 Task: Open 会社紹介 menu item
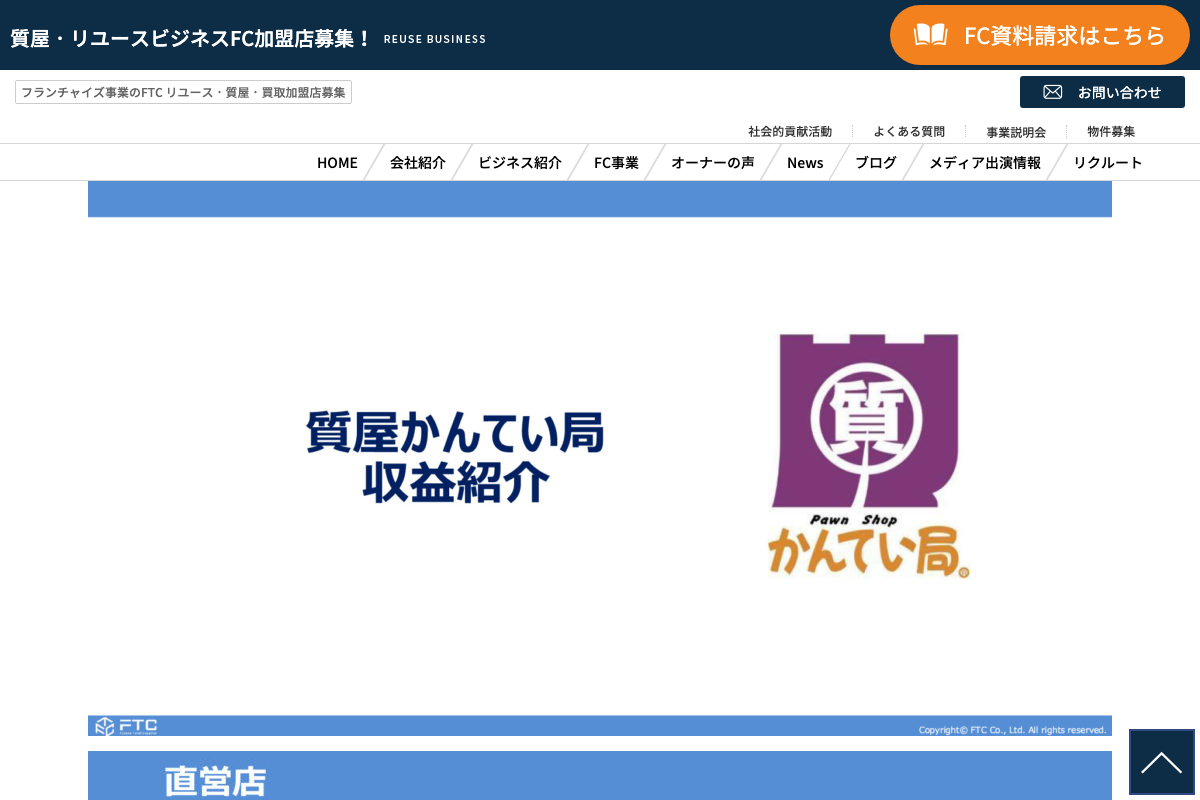[x=418, y=162]
